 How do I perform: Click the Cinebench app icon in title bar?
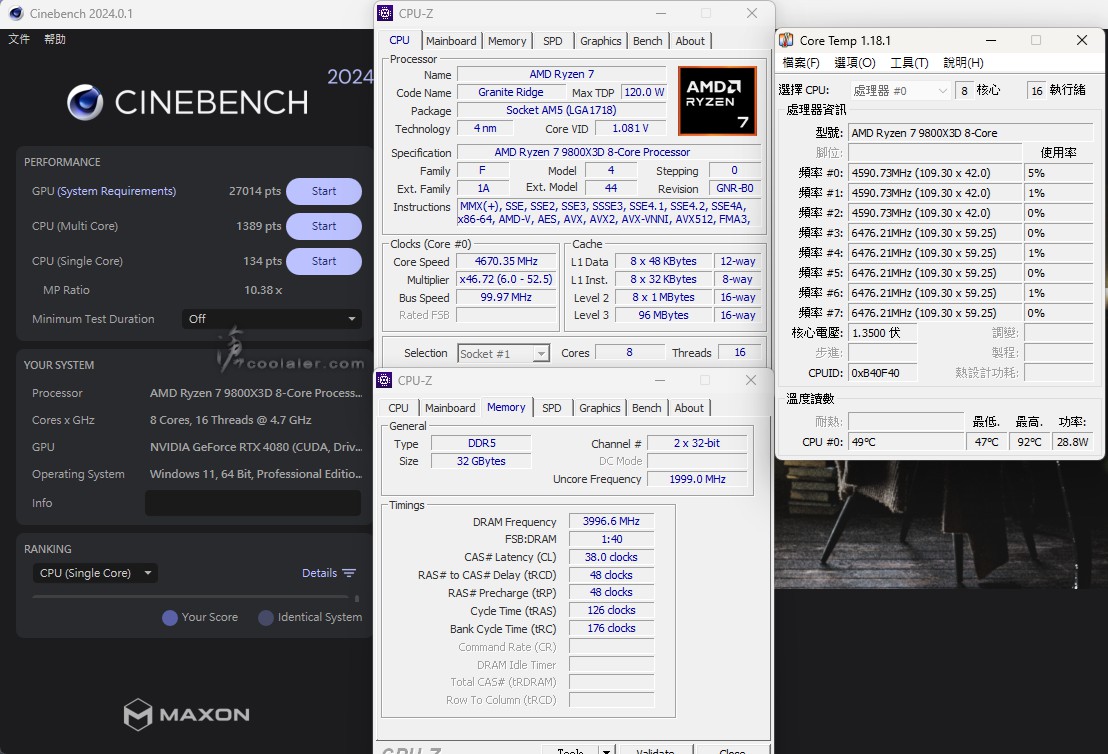coord(16,13)
